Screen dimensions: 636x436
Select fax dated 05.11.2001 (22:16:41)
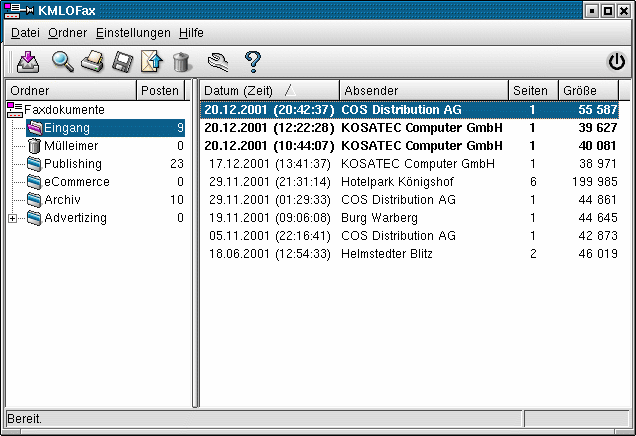410,236
